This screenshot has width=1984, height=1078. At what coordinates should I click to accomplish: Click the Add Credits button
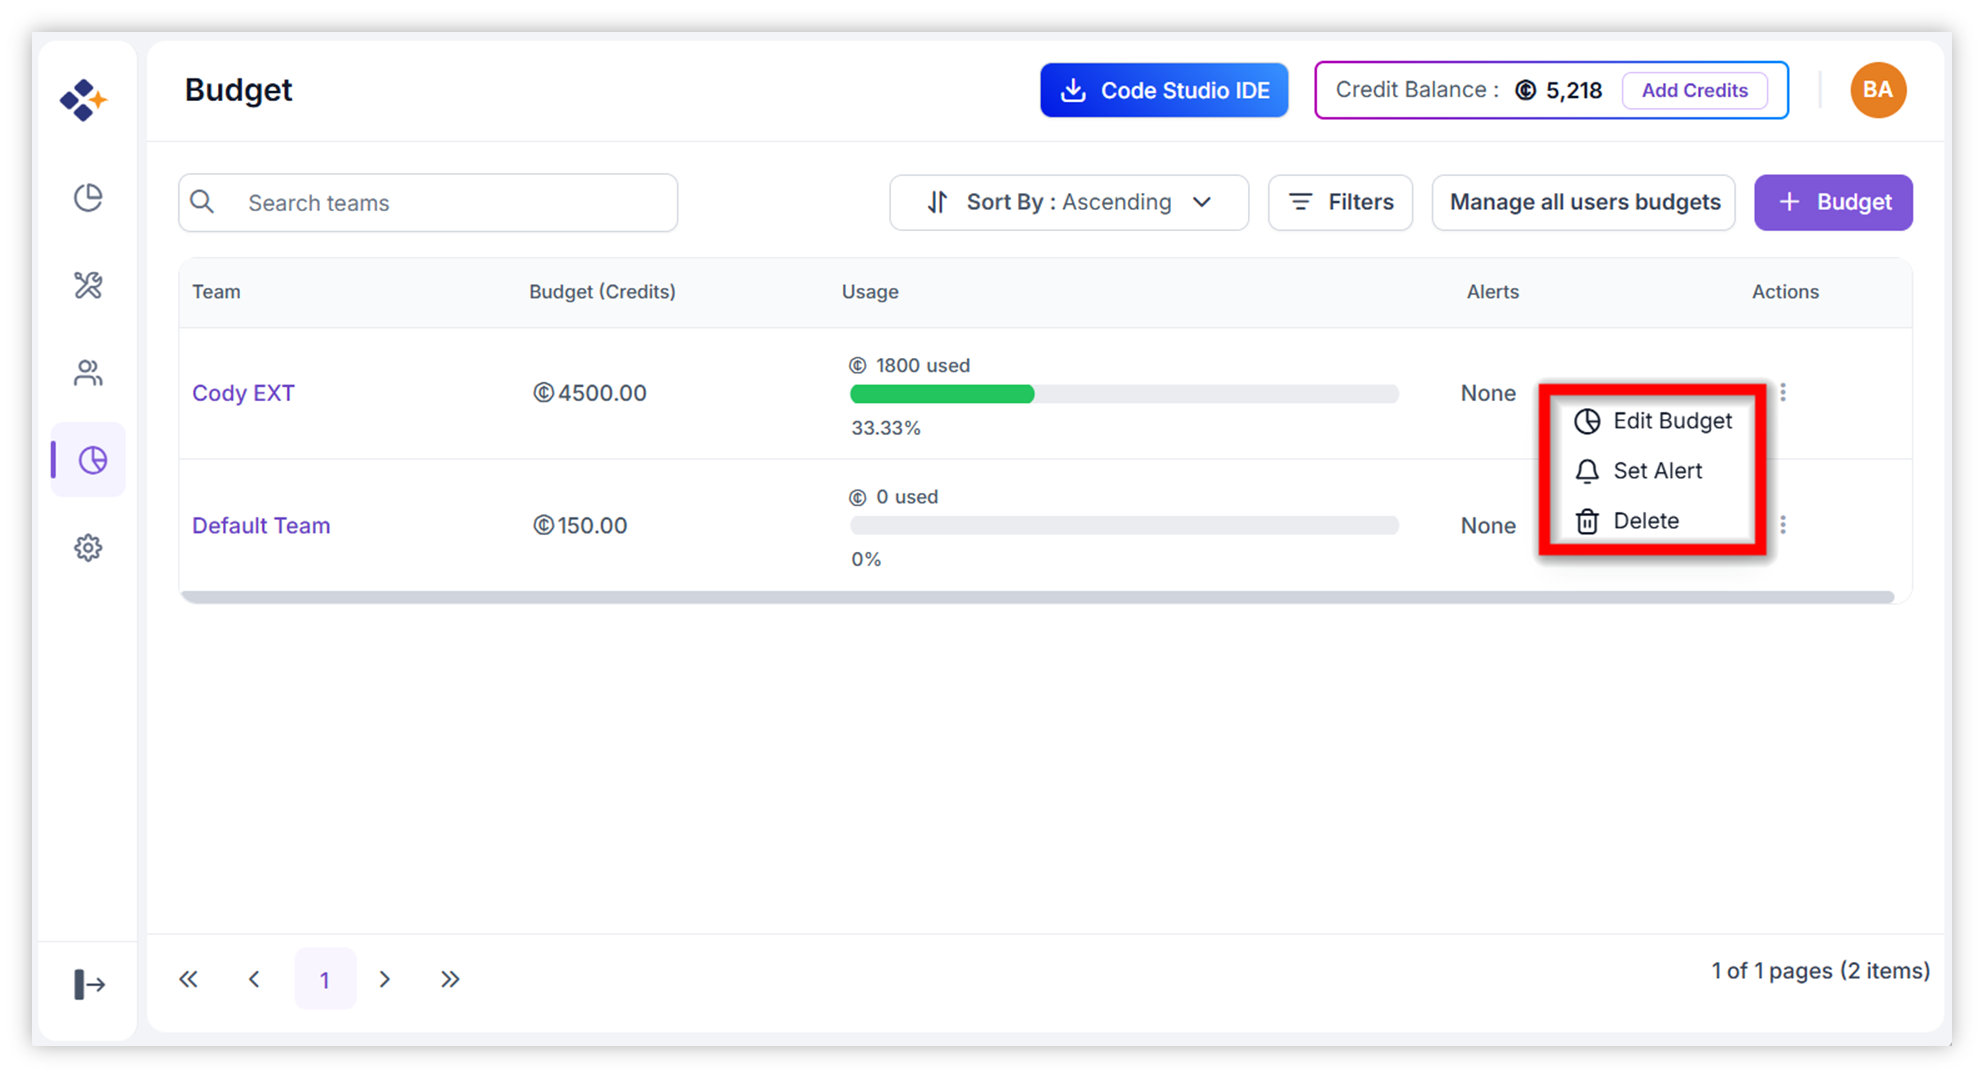(x=1694, y=90)
